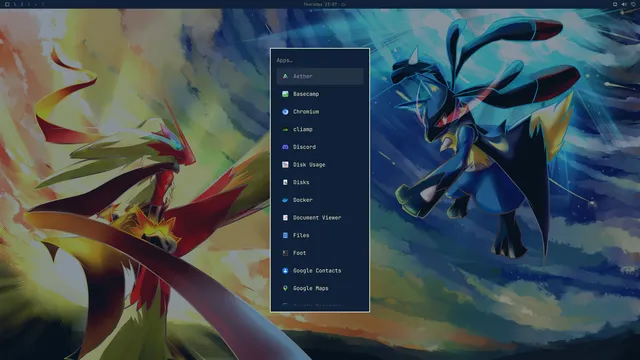The image size is (640, 360).
Task: Click the Thursday clock in top bar
Action: tap(320, 4)
